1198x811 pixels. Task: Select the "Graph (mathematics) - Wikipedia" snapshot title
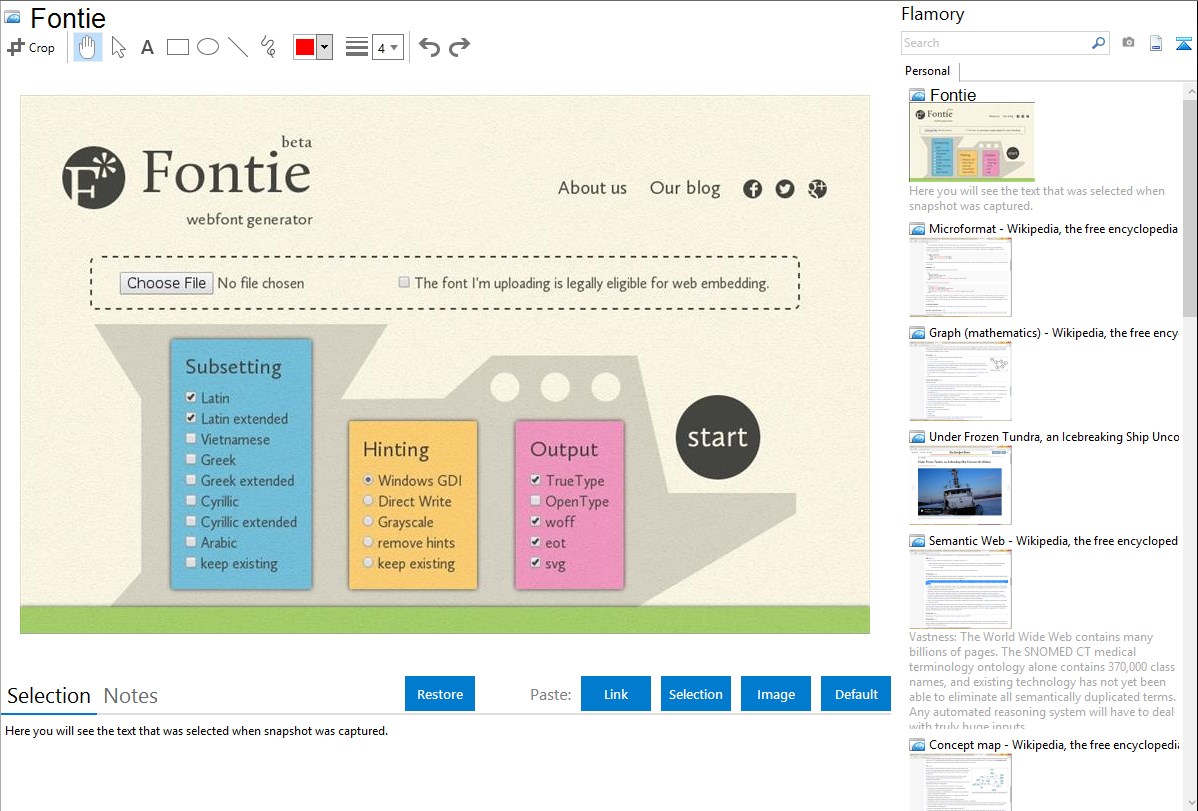(1053, 333)
